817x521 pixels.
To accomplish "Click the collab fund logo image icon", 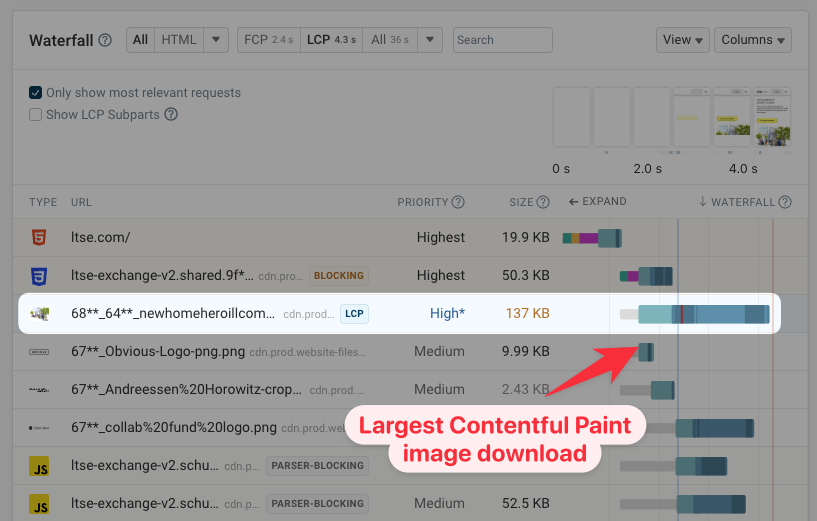I will (39, 428).
